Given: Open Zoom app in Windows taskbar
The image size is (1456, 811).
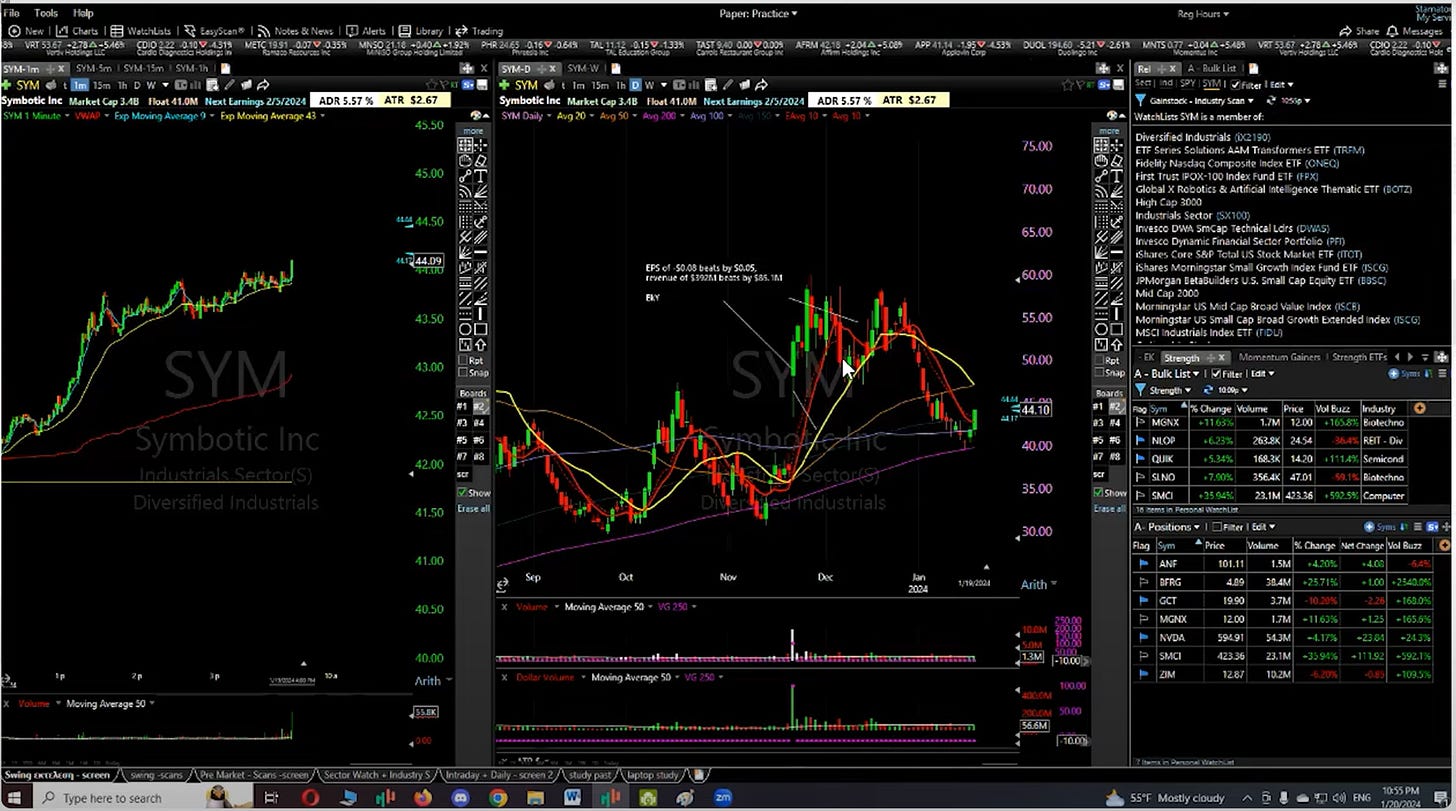Looking at the screenshot, I should coord(722,797).
